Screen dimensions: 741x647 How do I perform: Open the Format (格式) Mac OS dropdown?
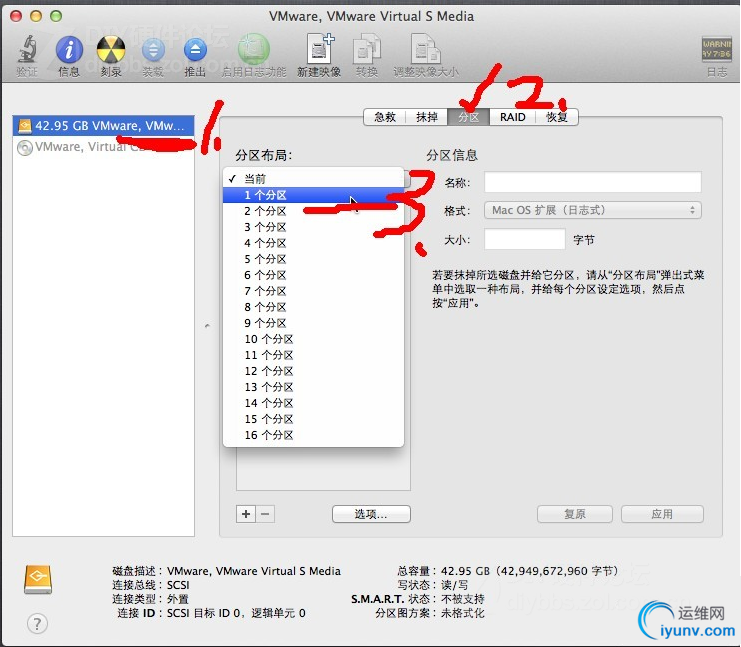tap(593, 210)
